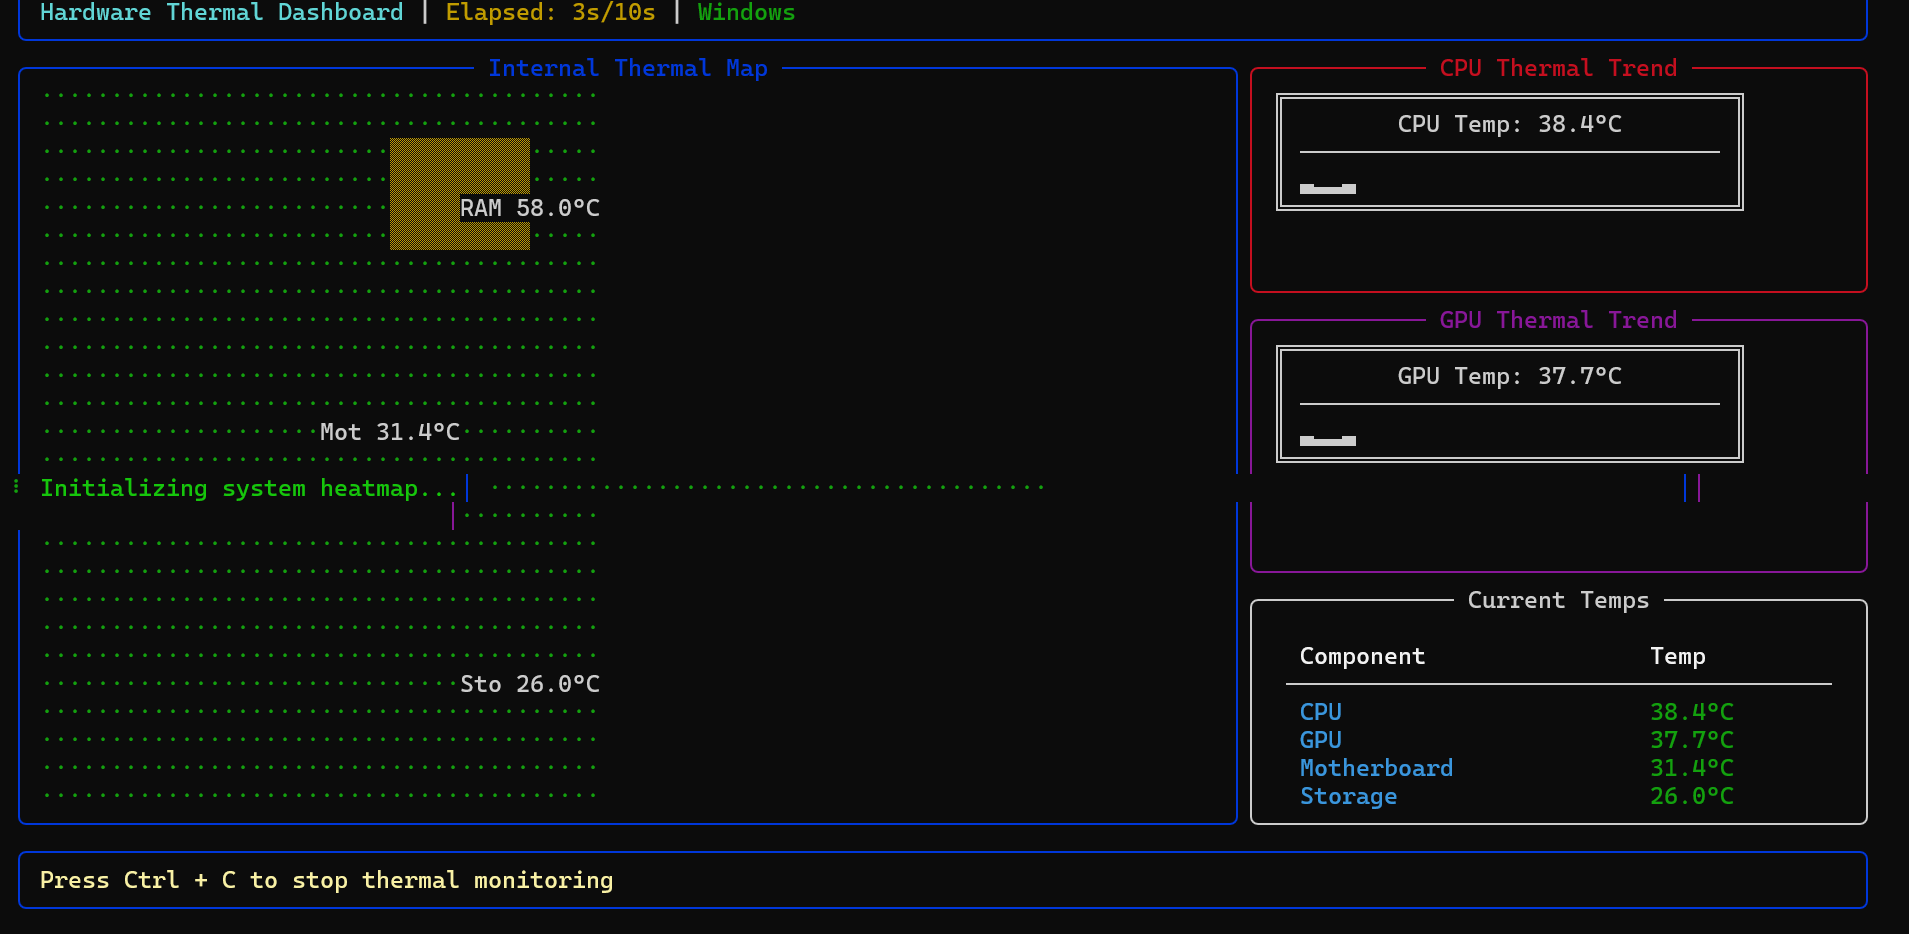Click the CPU trend sparkline bar
The height and width of the screenshot is (934, 1909).
(x=1327, y=188)
